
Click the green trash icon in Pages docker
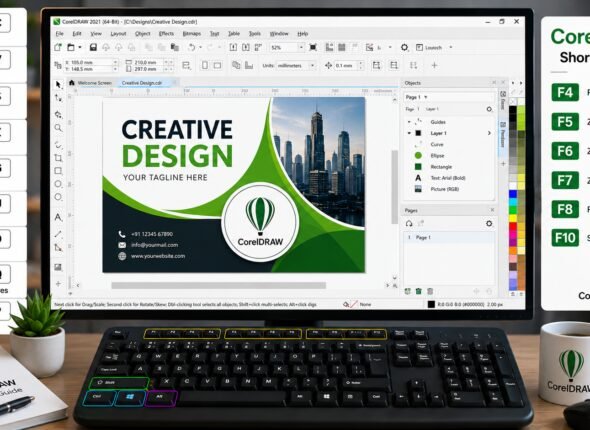tap(418, 291)
